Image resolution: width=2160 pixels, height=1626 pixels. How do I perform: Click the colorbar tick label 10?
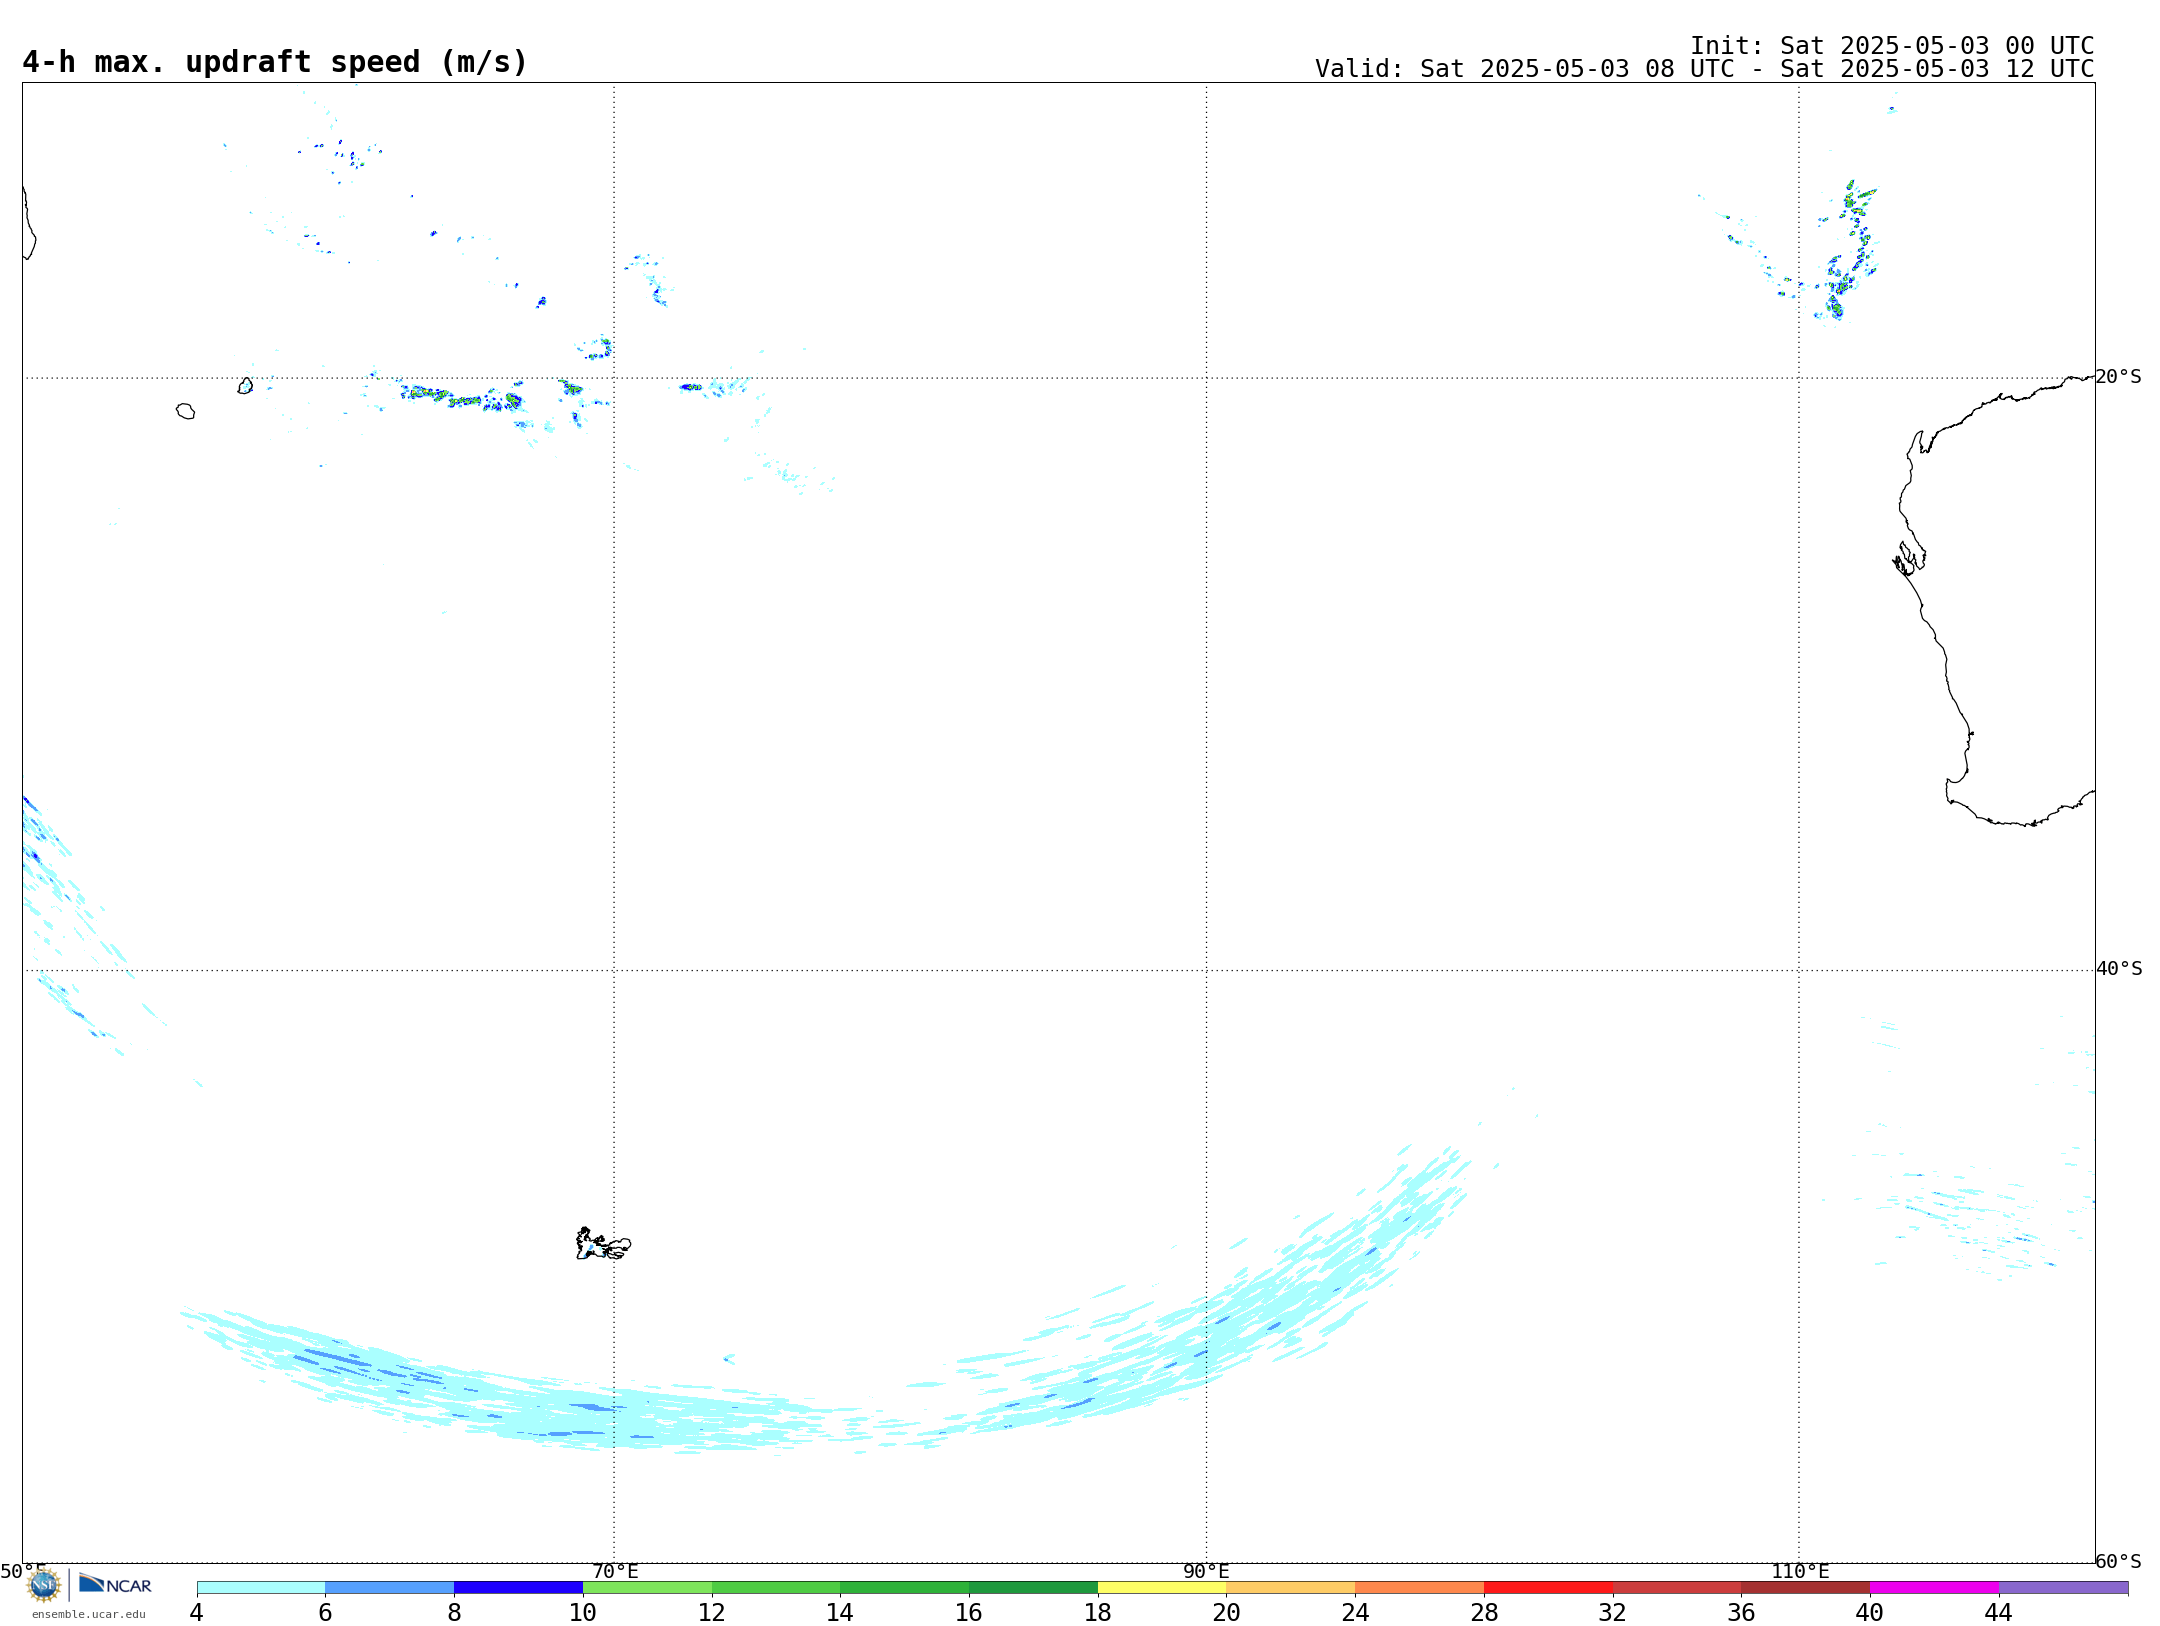tap(583, 1613)
